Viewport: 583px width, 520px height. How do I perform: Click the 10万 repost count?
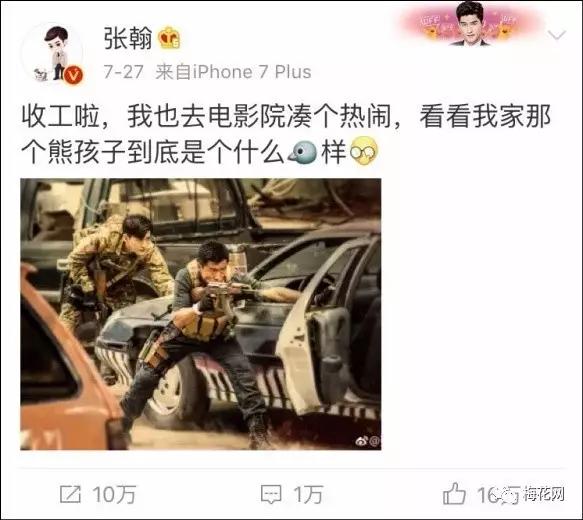(x=114, y=495)
